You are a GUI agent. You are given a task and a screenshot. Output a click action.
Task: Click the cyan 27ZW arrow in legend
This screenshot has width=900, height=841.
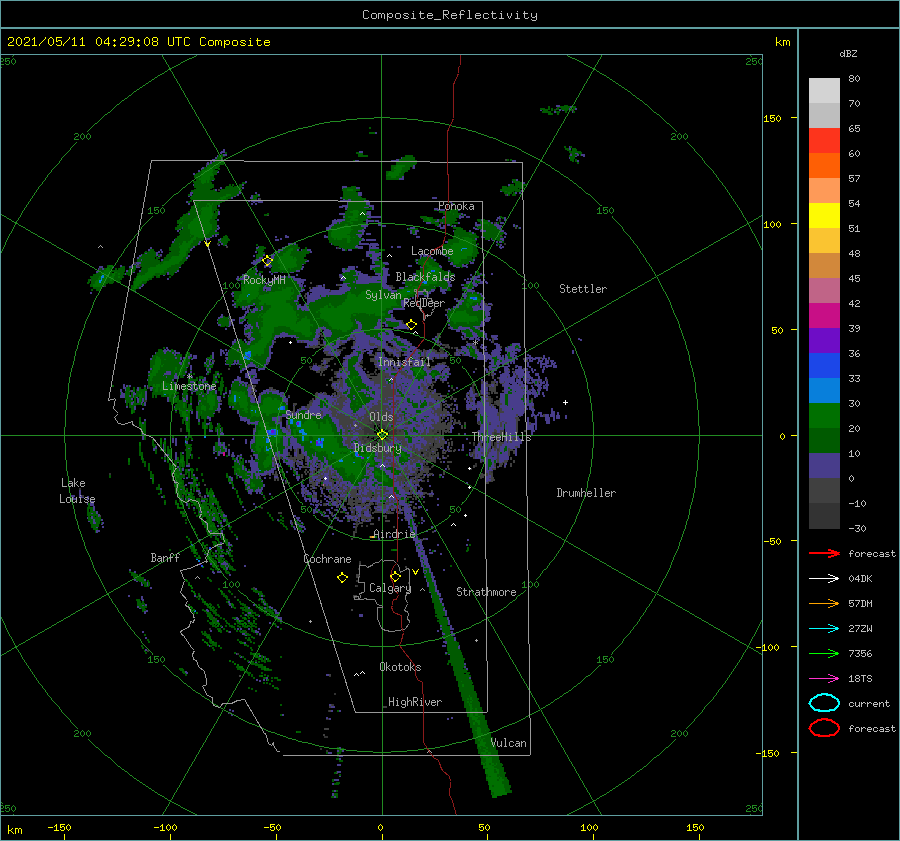point(824,629)
